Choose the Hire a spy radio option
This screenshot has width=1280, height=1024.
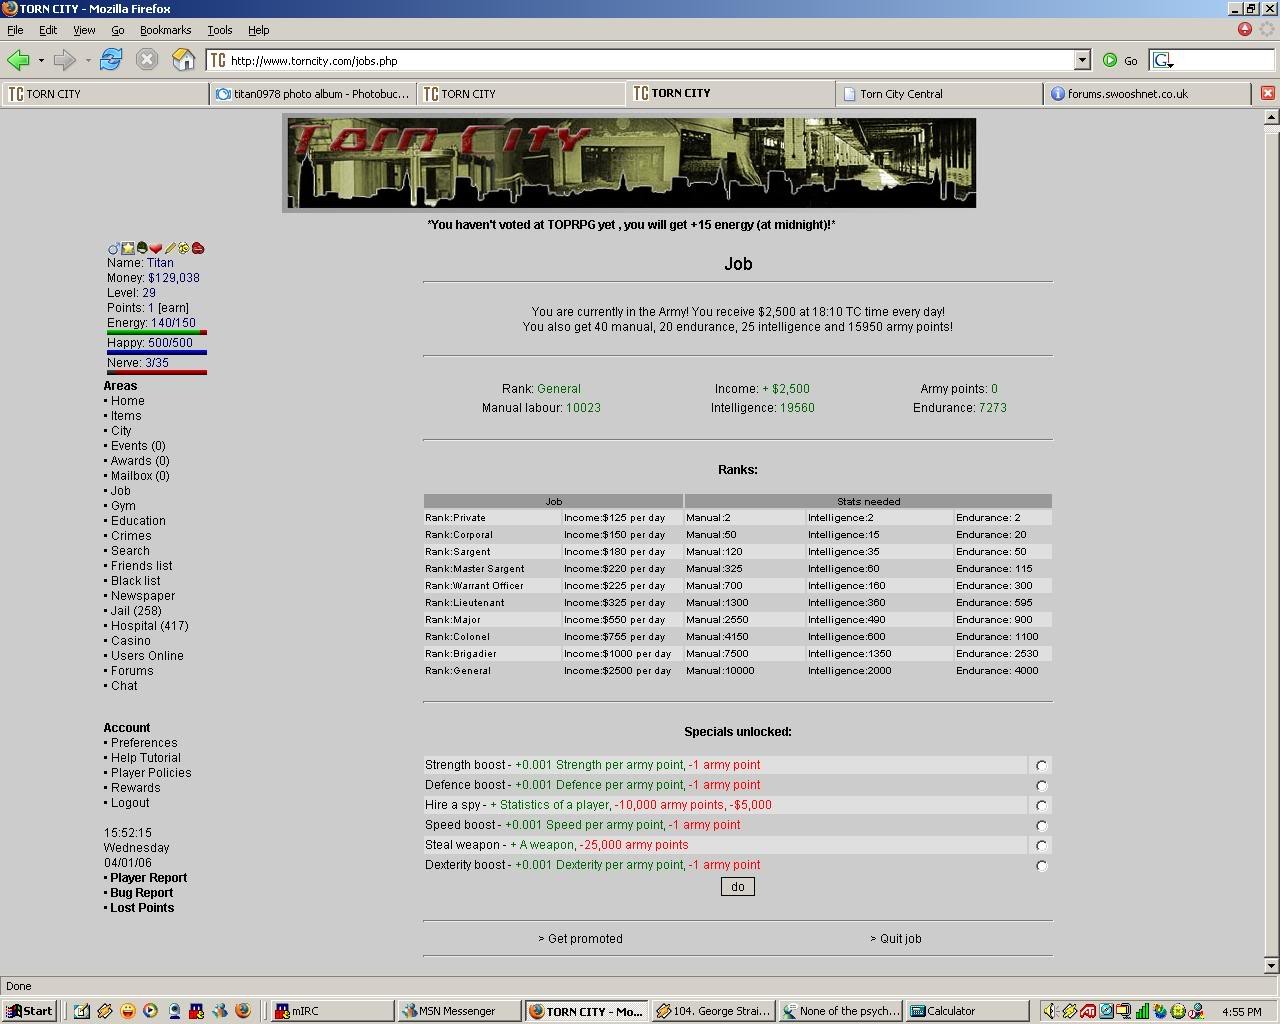pos(1041,806)
